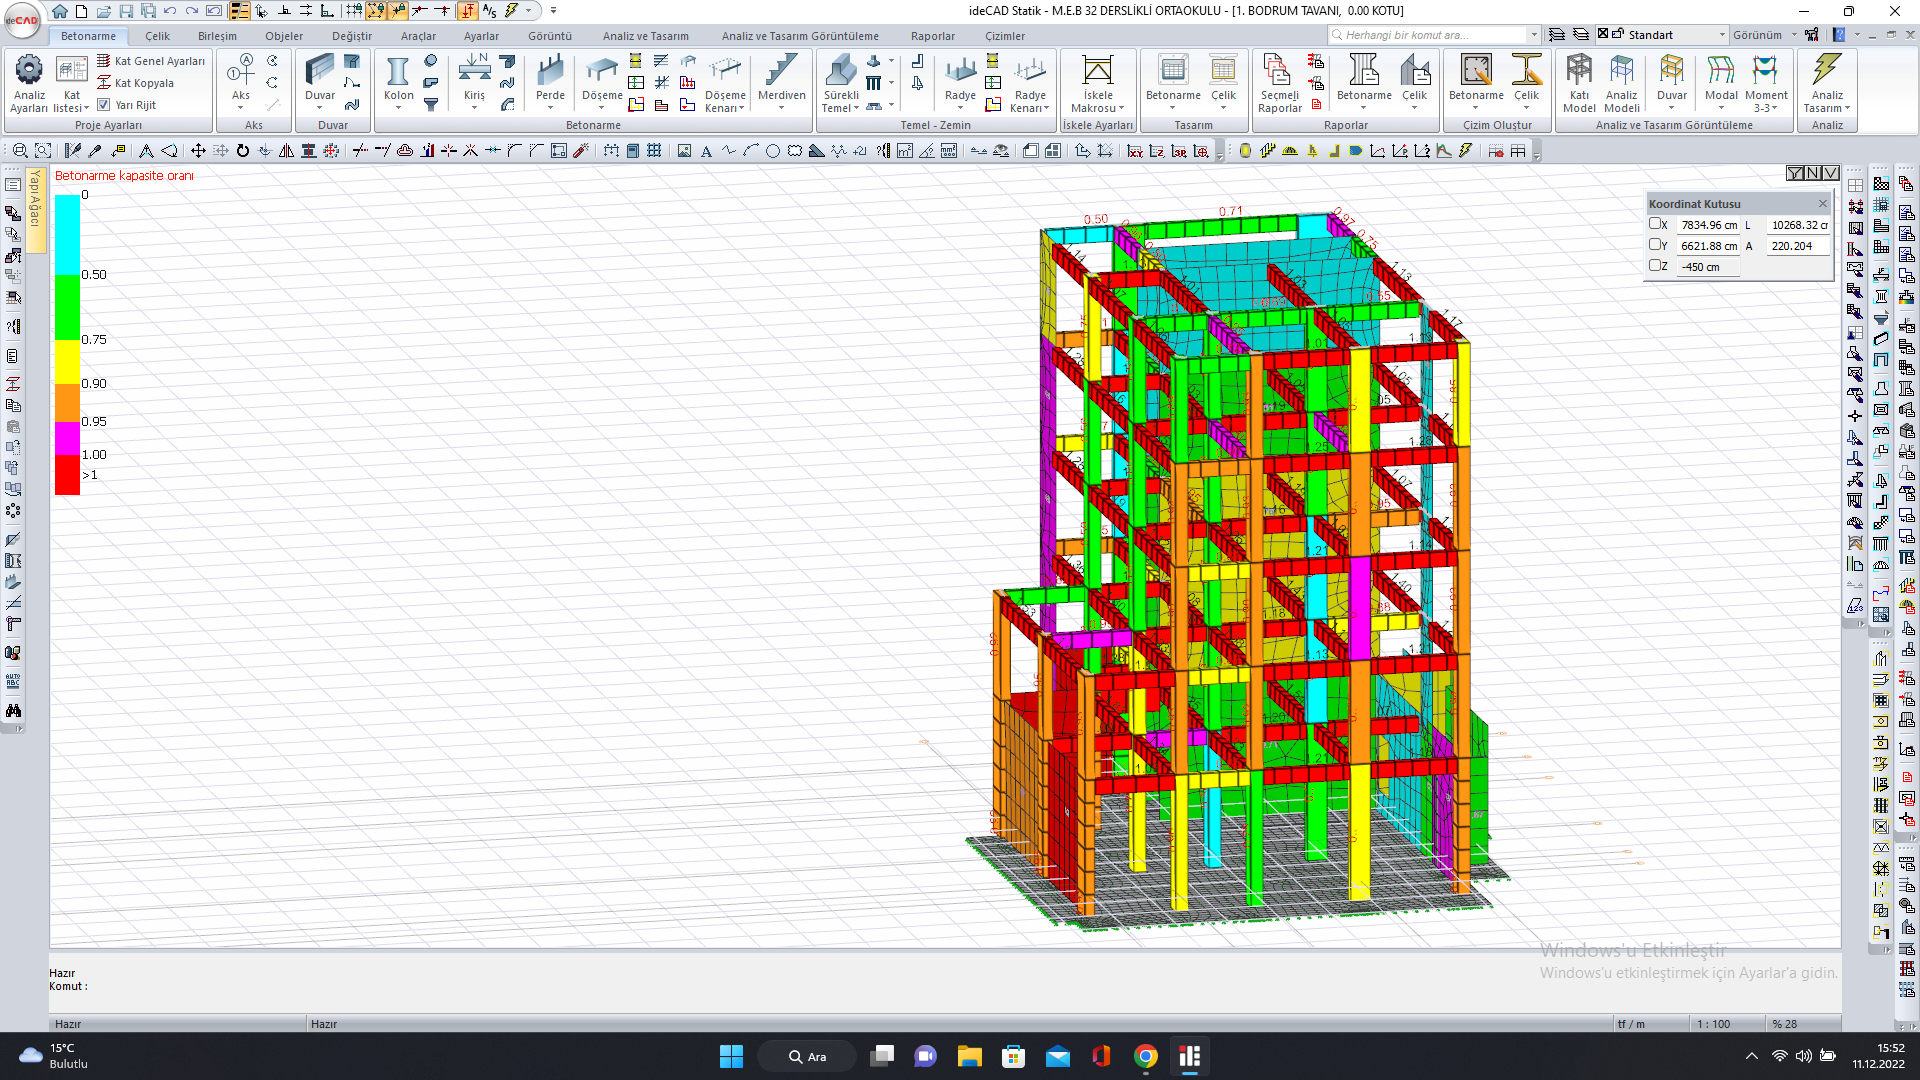Select the Kolon column tool
The image size is (1920, 1080).
click(398, 83)
